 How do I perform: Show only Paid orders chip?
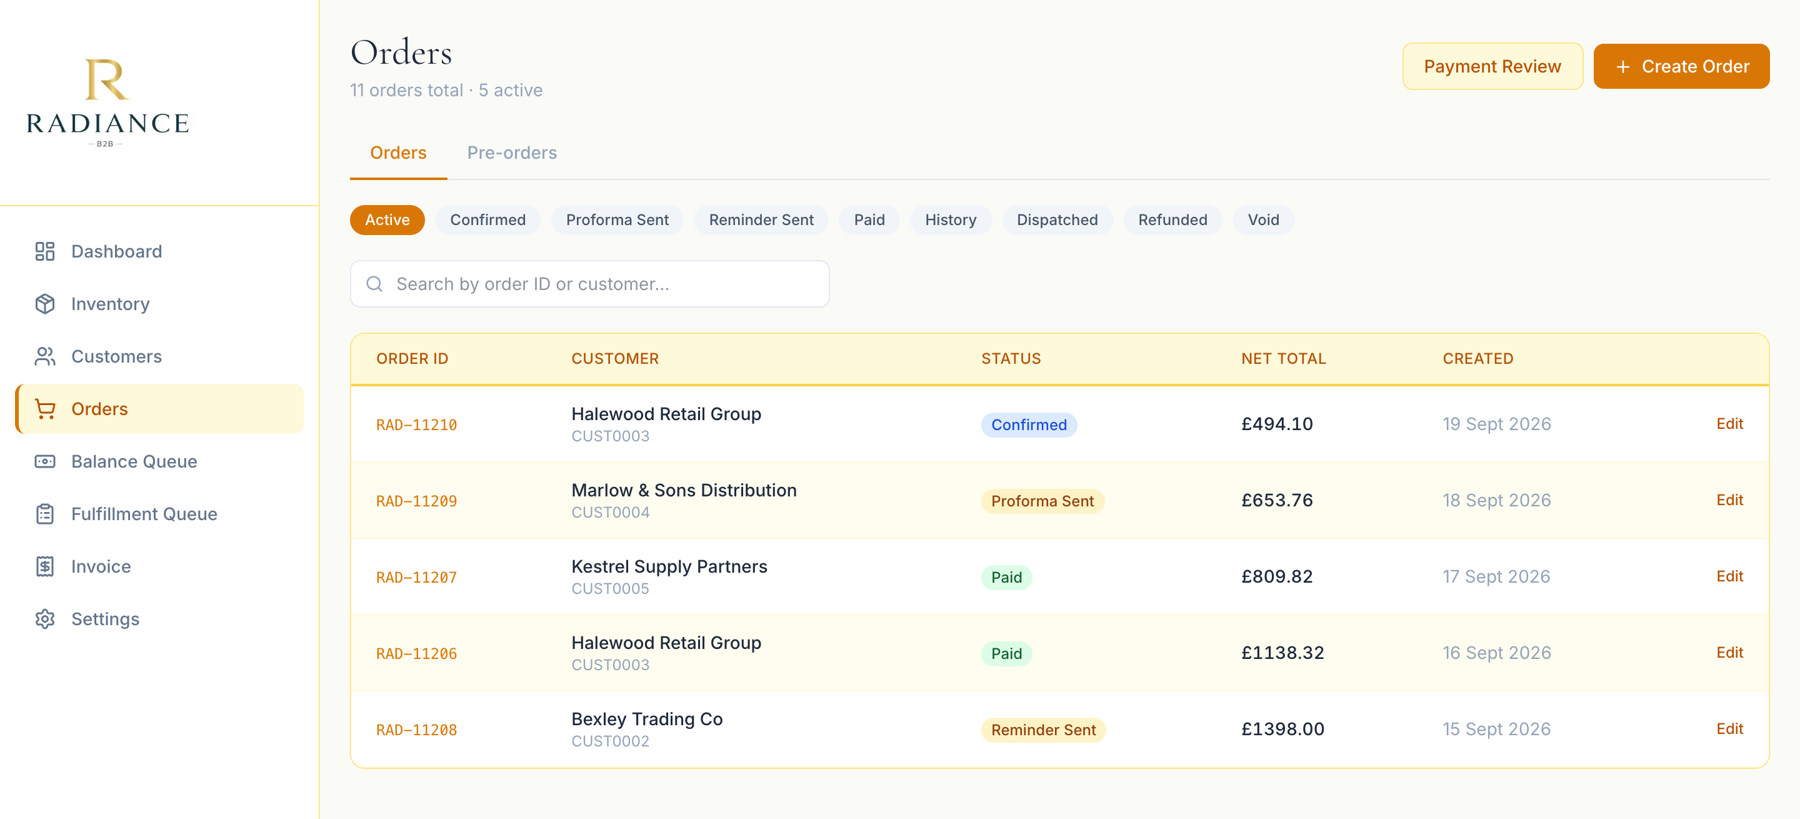[869, 220]
